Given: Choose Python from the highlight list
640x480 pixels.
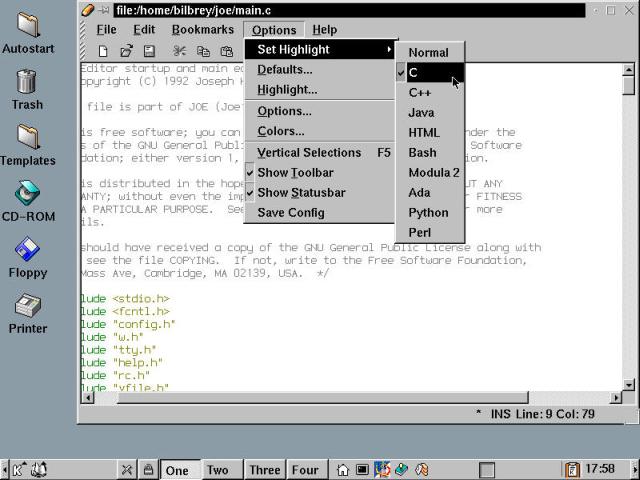Looking at the screenshot, I should coord(428,213).
